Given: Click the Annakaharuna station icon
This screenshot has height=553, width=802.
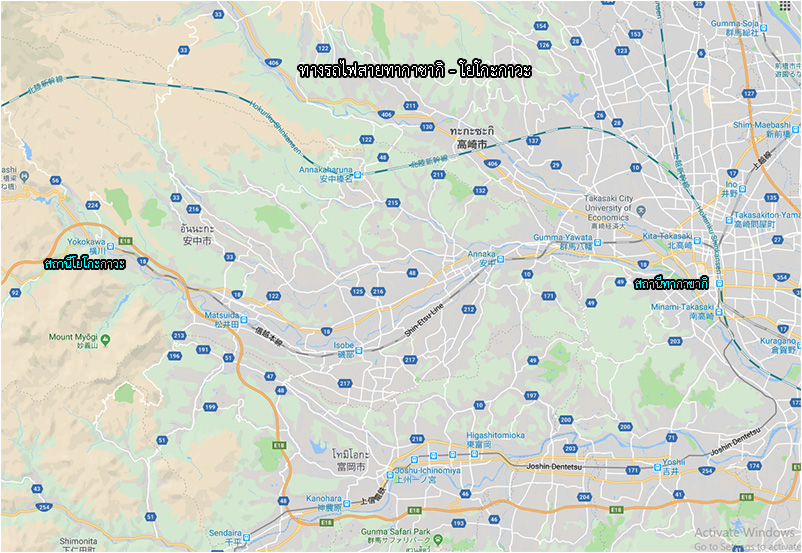Looking at the screenshot, I should (358, 175).
